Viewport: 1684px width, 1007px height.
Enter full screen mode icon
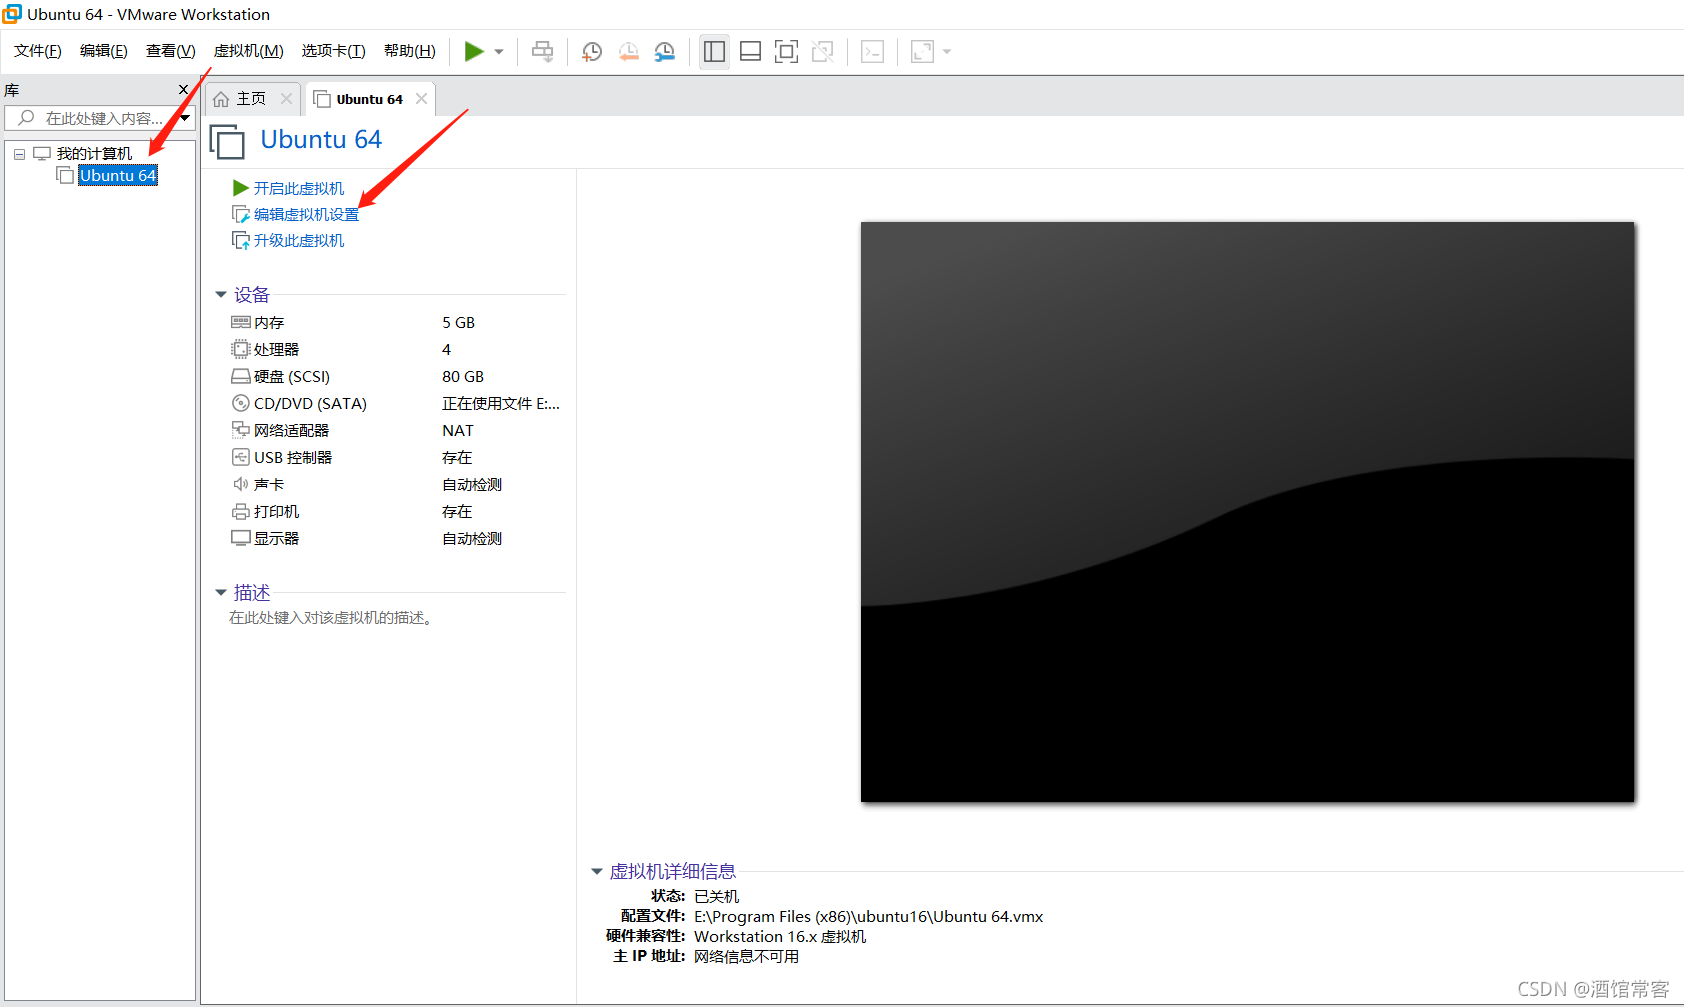786,51
